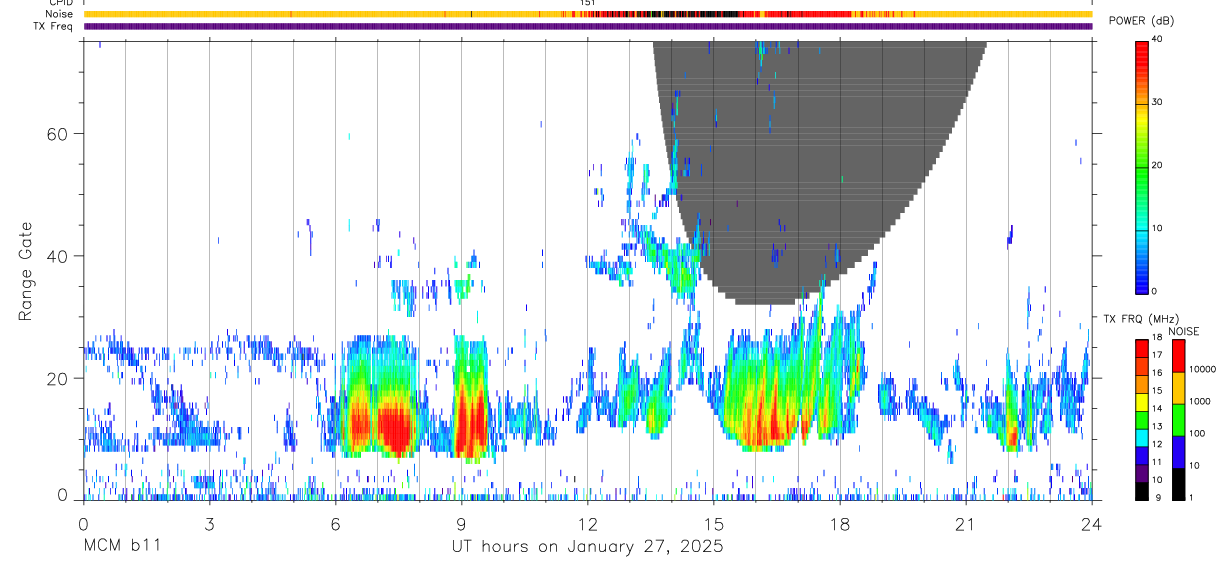Click the 6 tick label on the UT hours axis
Image resolution: width=1228 pixels, height=567 pixels.
point(335,524)
